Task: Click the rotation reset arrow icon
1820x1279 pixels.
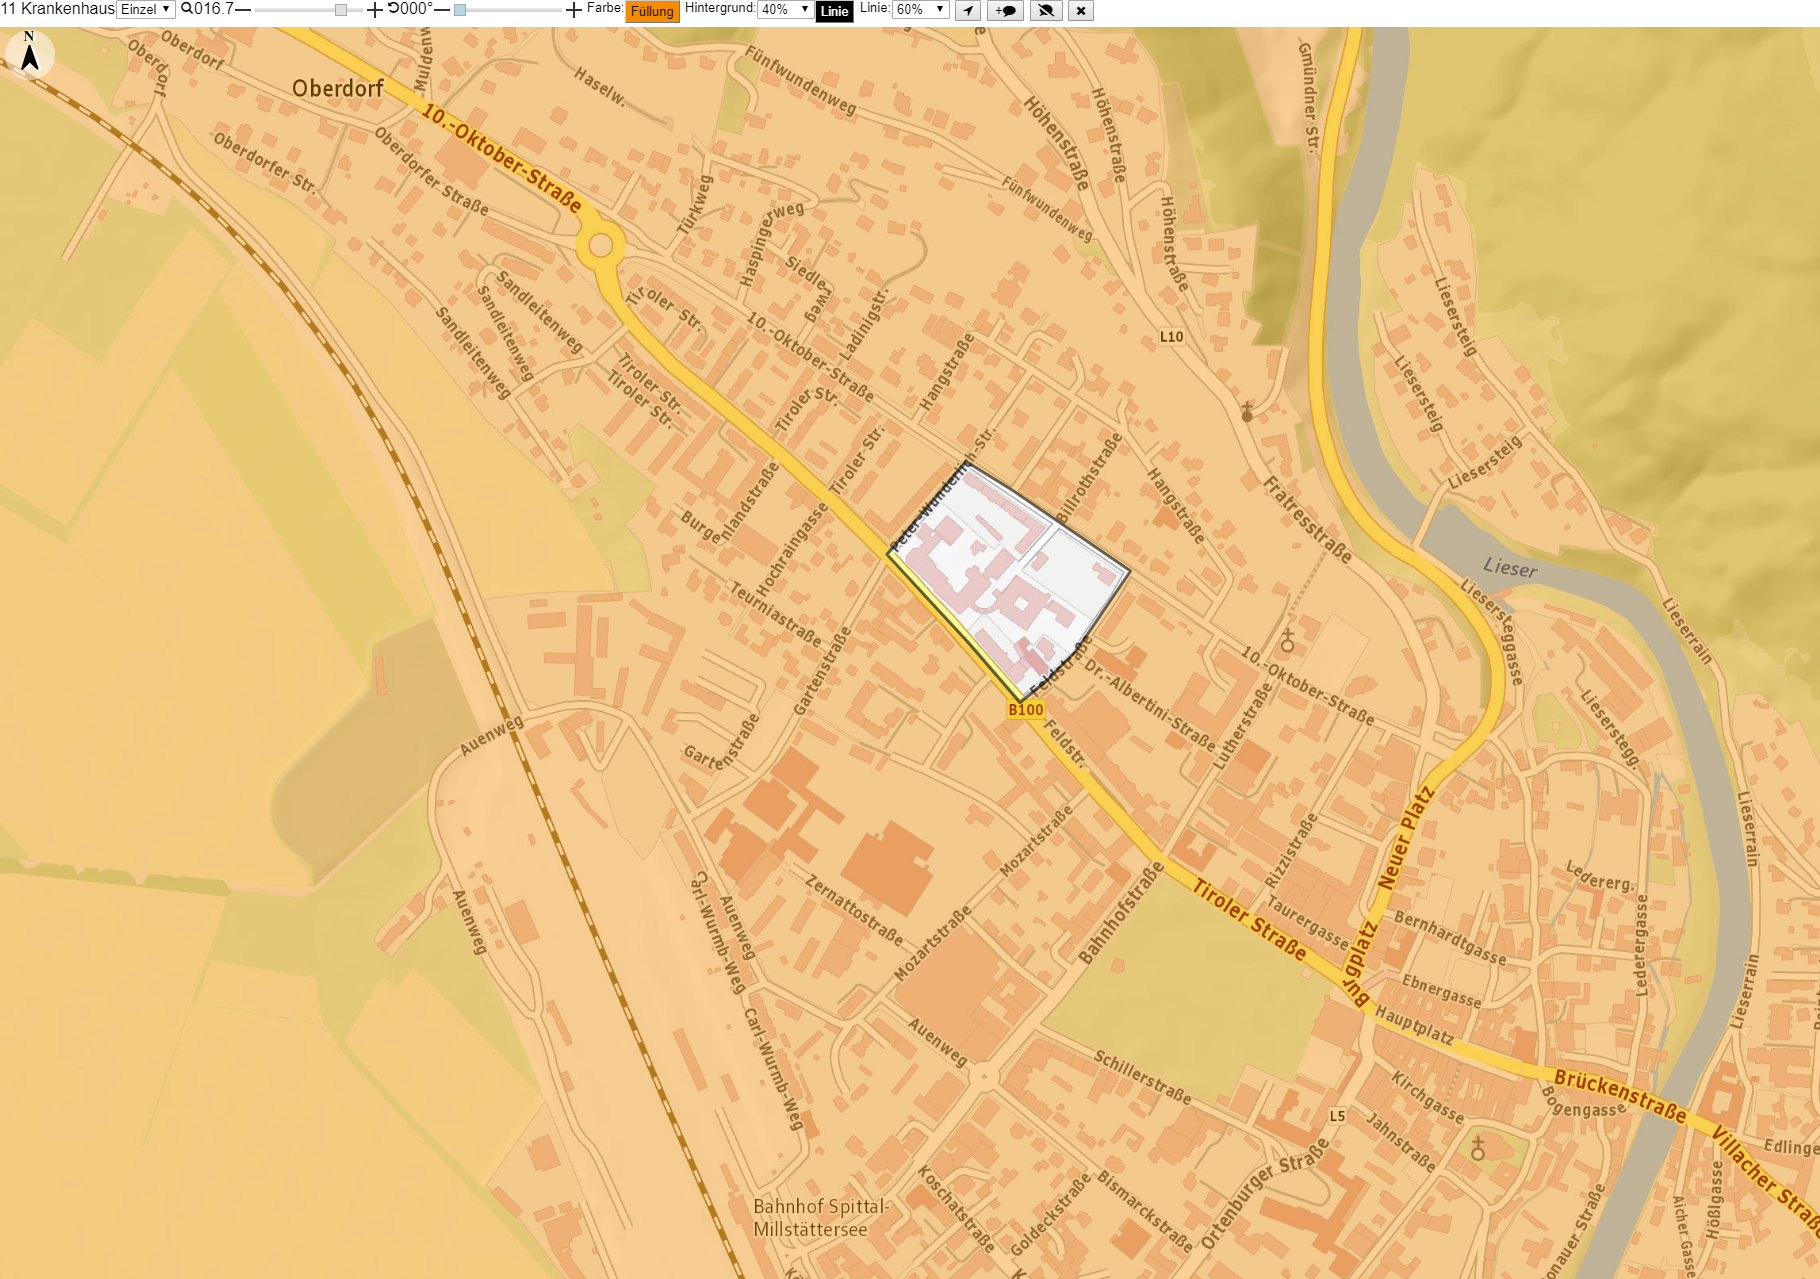Action: coord(394,8)
